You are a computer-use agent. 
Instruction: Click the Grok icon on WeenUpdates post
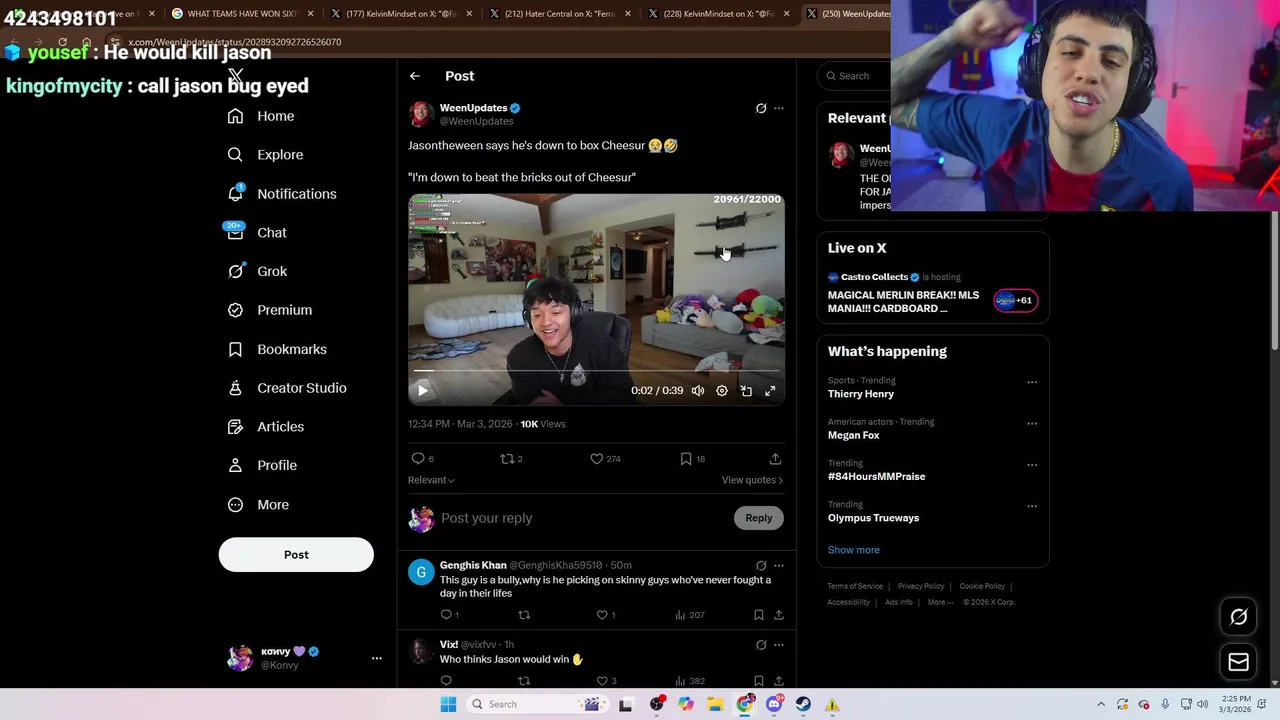pyautogui.click(x=761, y=108)
